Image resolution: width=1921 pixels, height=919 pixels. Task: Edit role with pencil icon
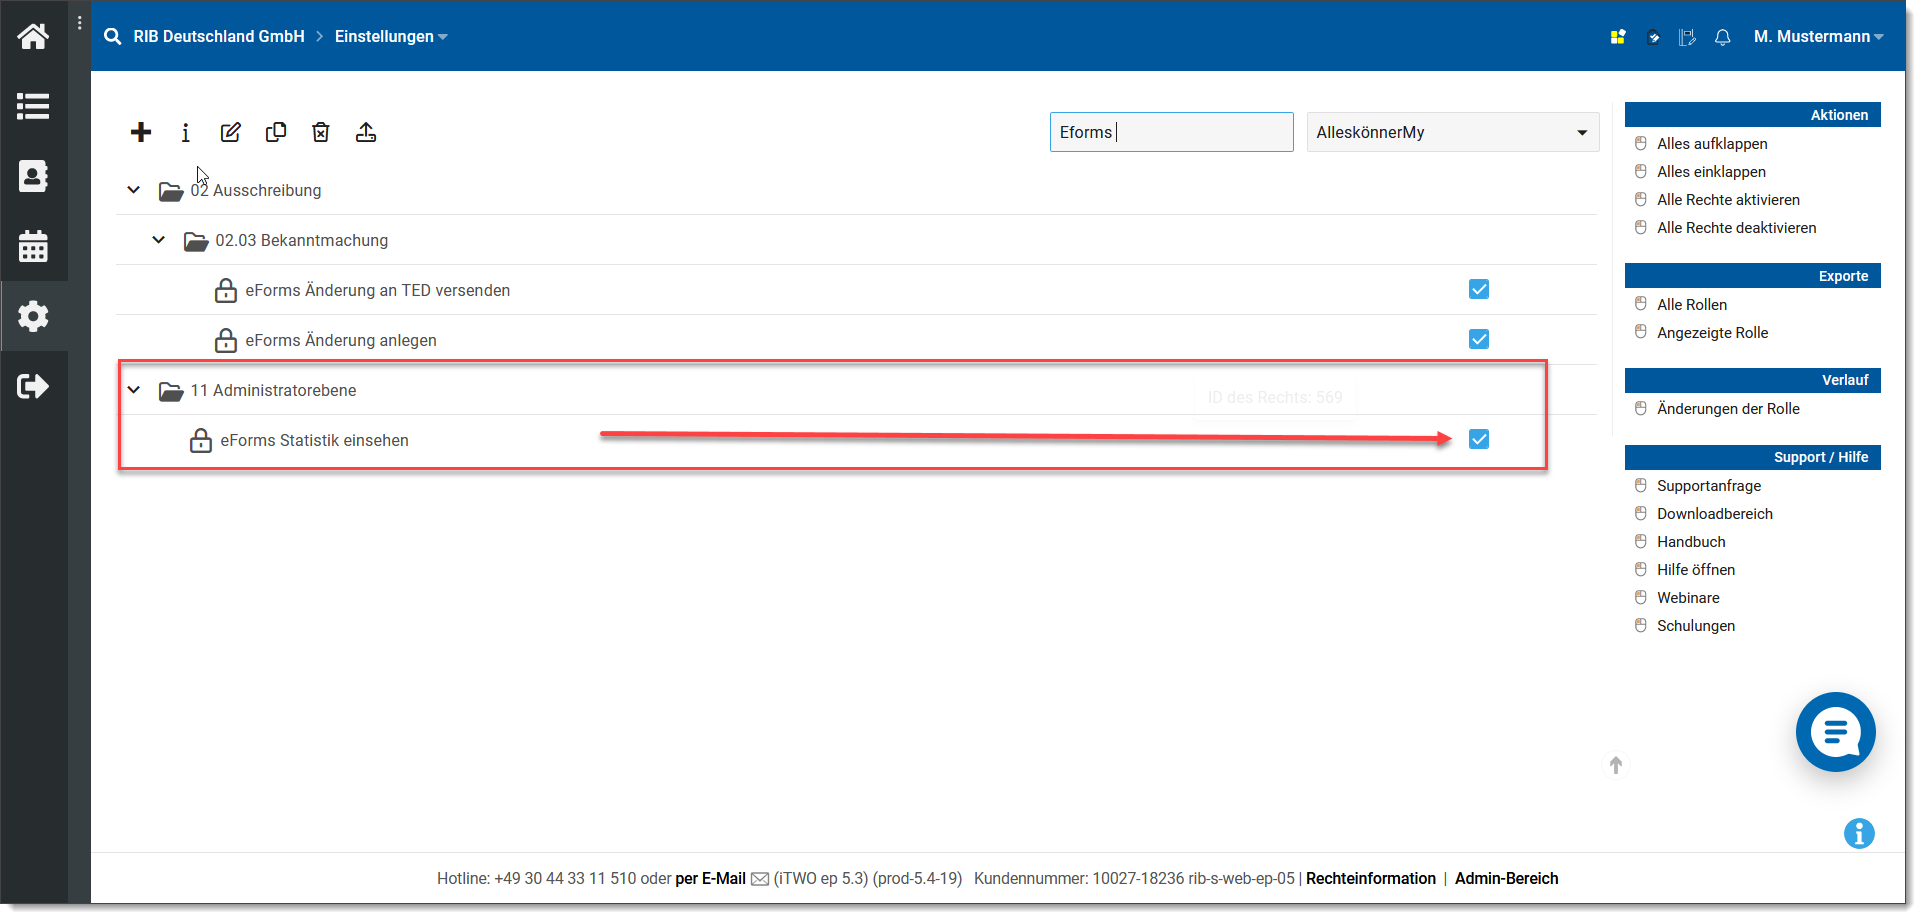(x=231, y=132)
